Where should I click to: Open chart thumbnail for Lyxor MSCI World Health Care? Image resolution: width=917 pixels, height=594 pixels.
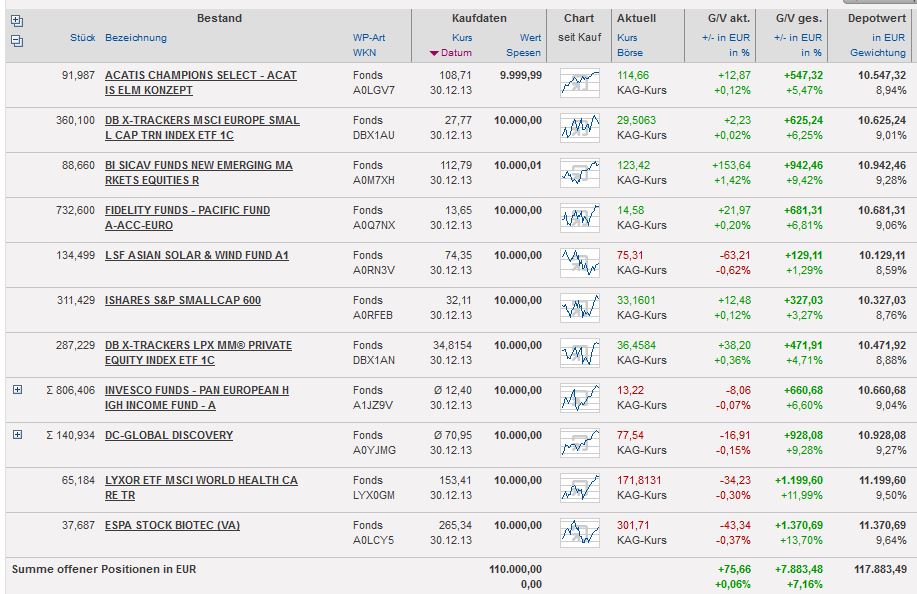pyautogui.click(x=579, y=488)
